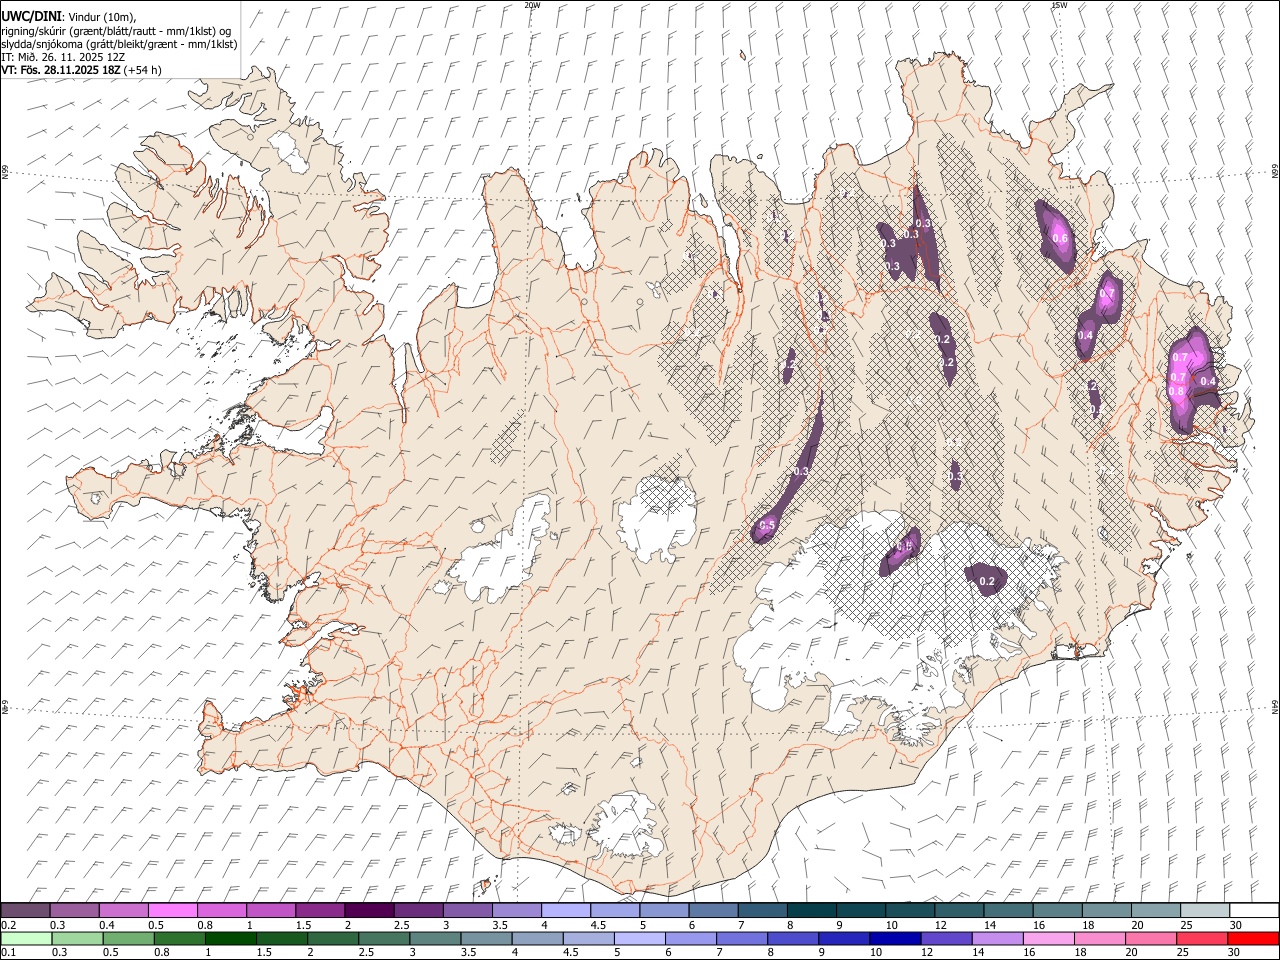Select the 2–2.5 swatch in the lower legend row

point(332,938)
